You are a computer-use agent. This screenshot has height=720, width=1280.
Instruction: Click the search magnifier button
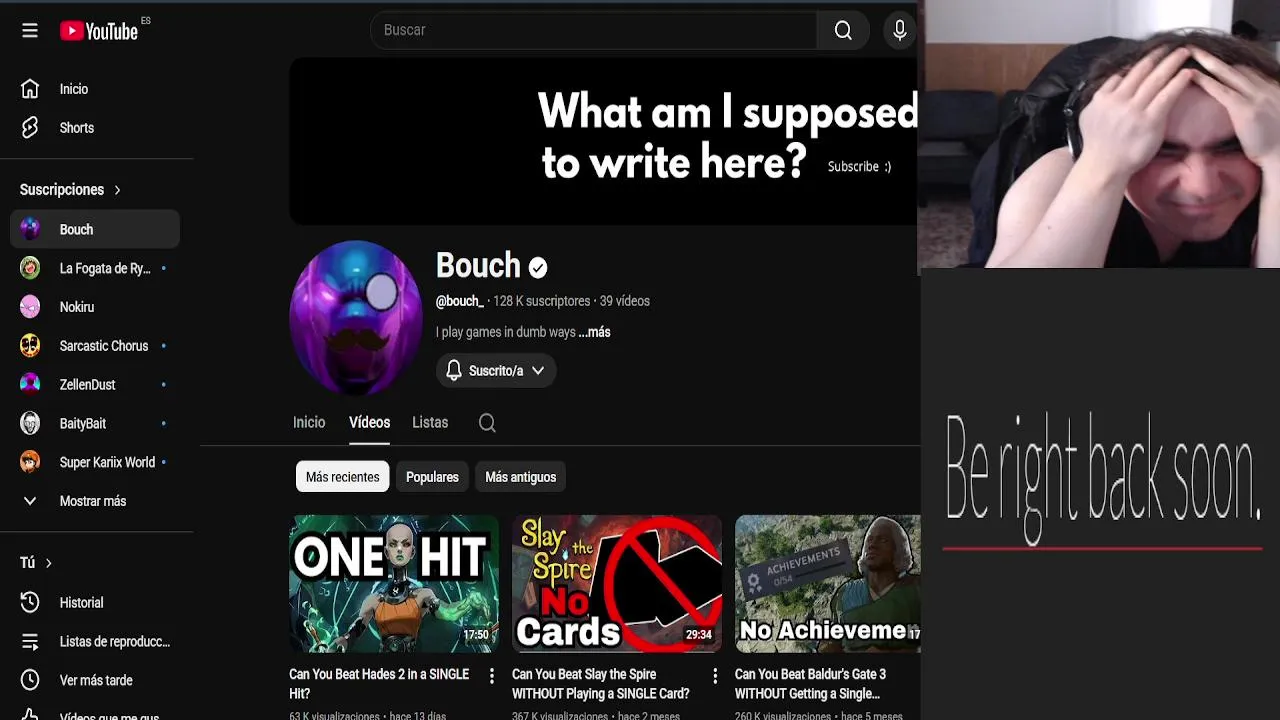[x=843, y=30]
